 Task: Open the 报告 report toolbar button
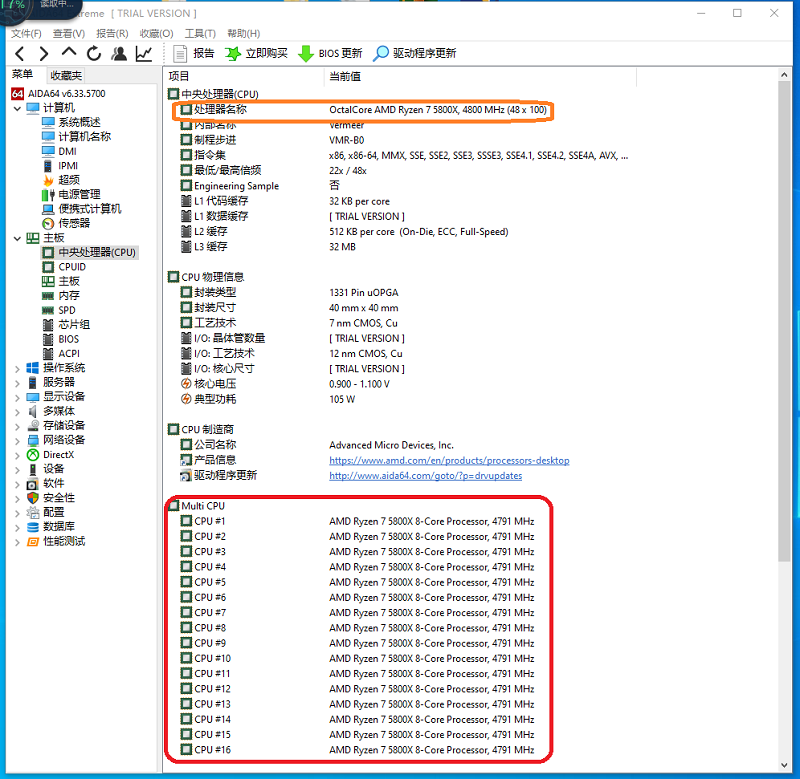194,54
